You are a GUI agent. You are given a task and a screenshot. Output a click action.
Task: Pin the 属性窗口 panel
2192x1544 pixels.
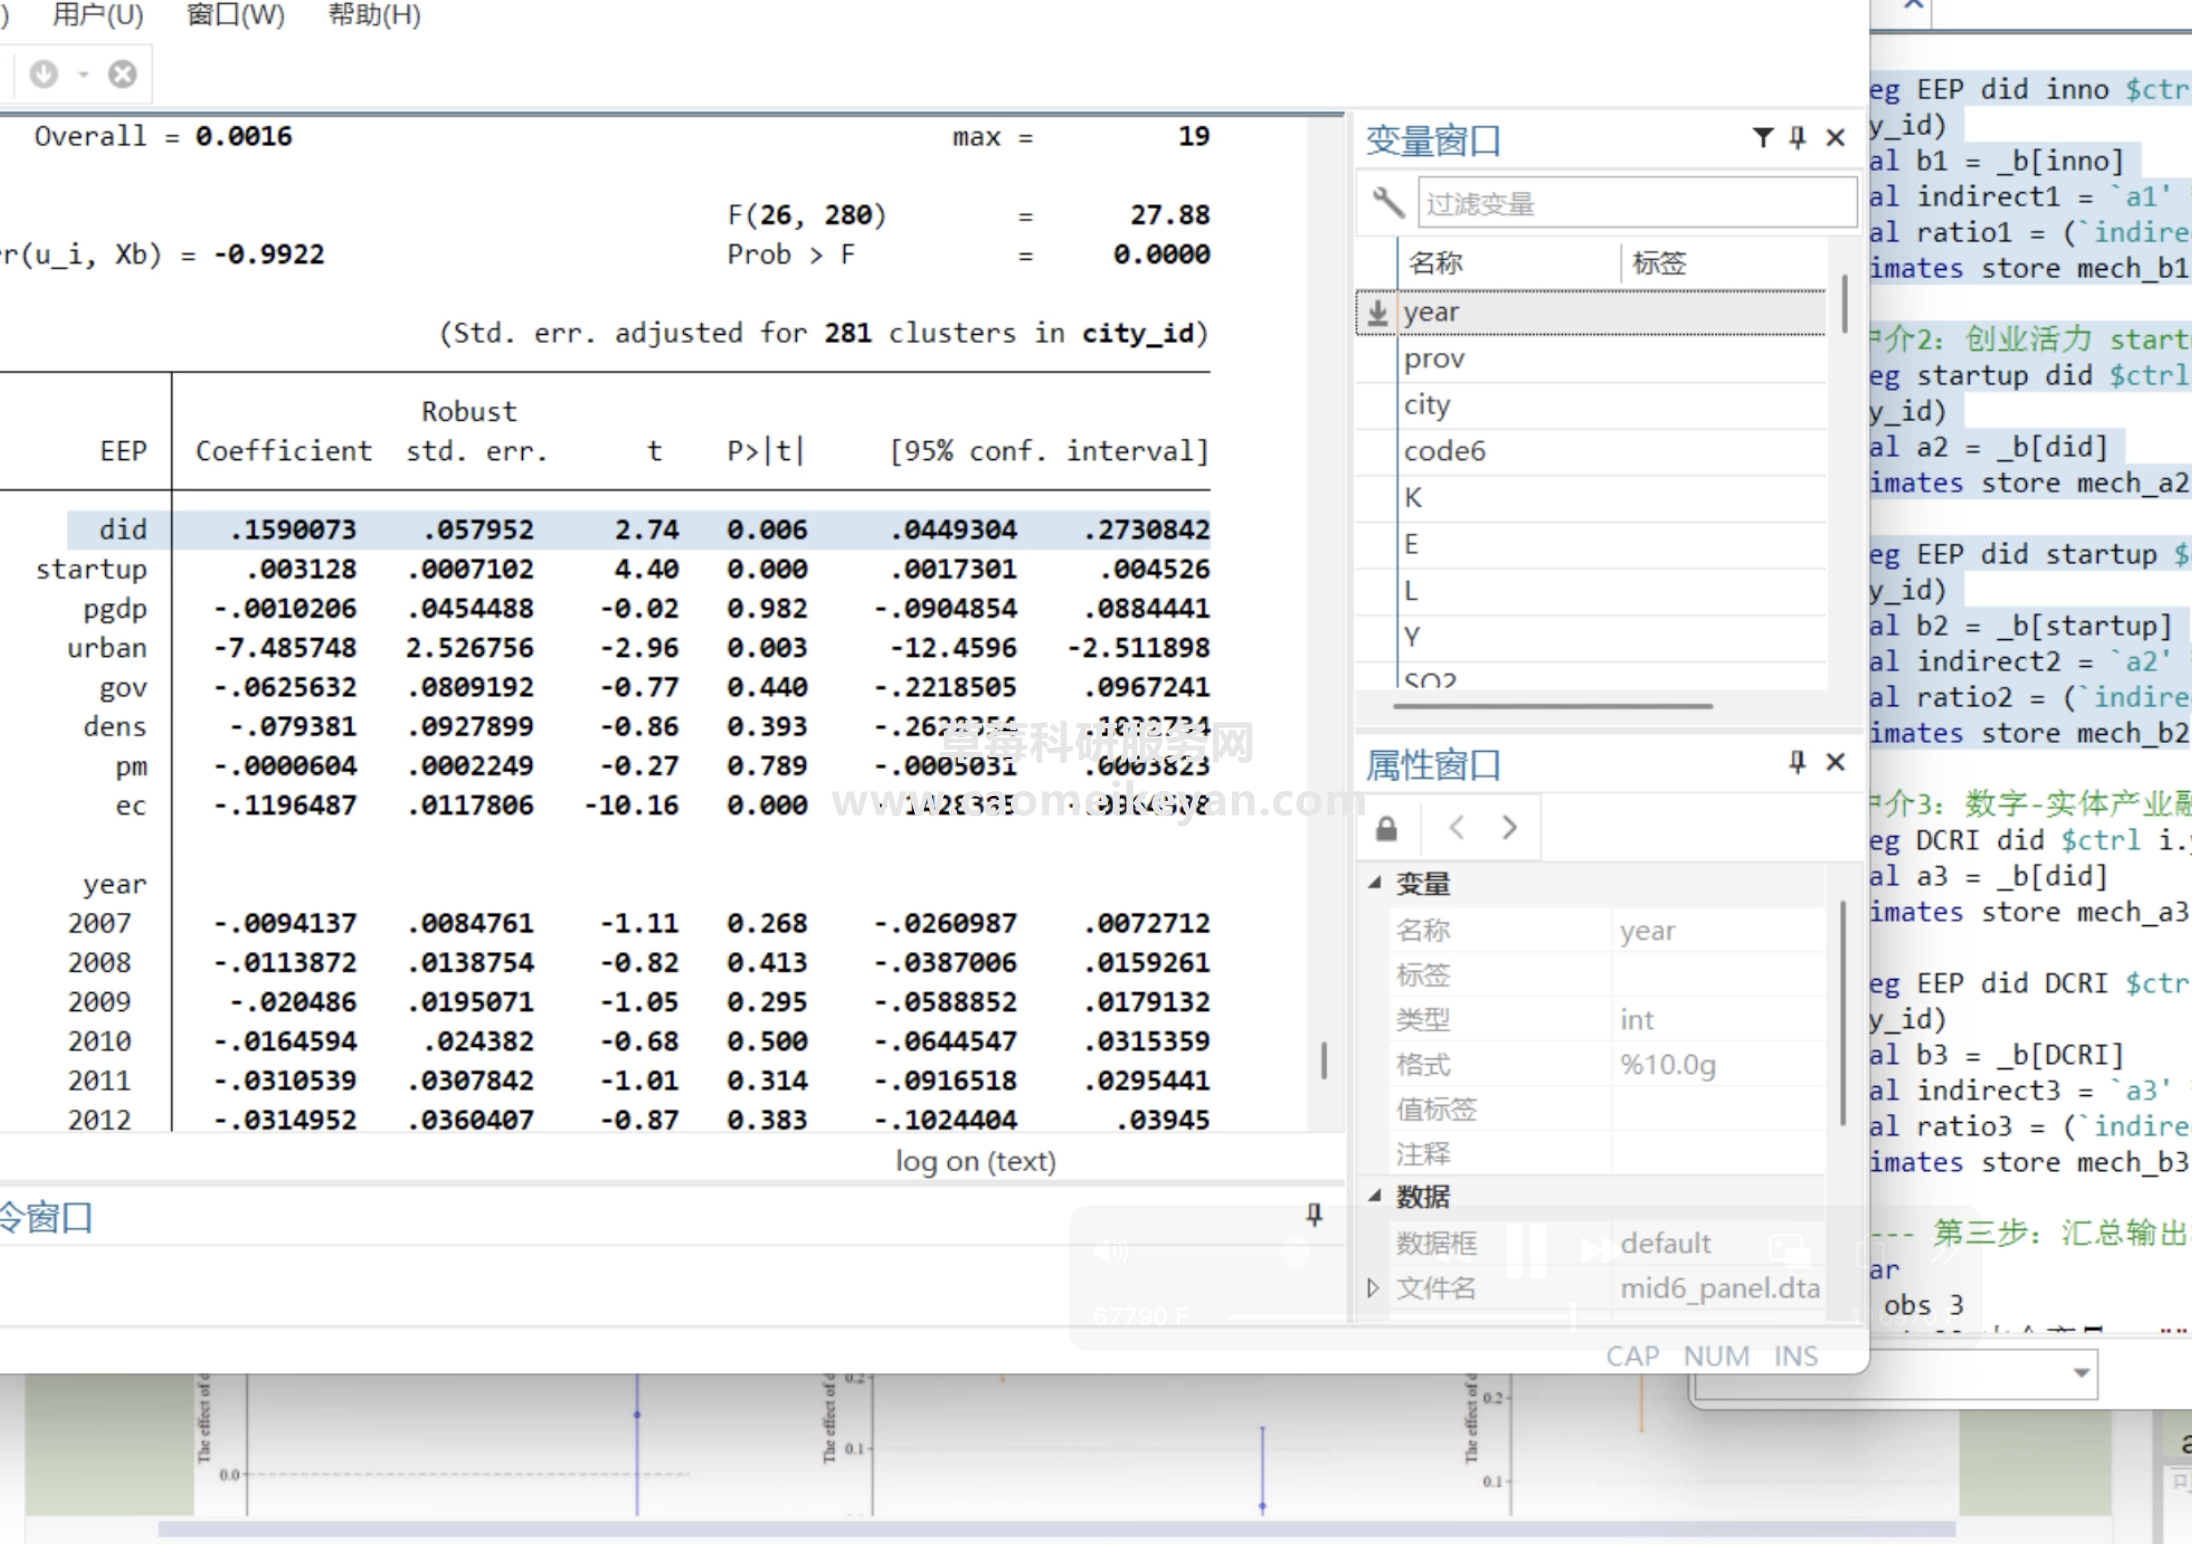[1798, 763]
